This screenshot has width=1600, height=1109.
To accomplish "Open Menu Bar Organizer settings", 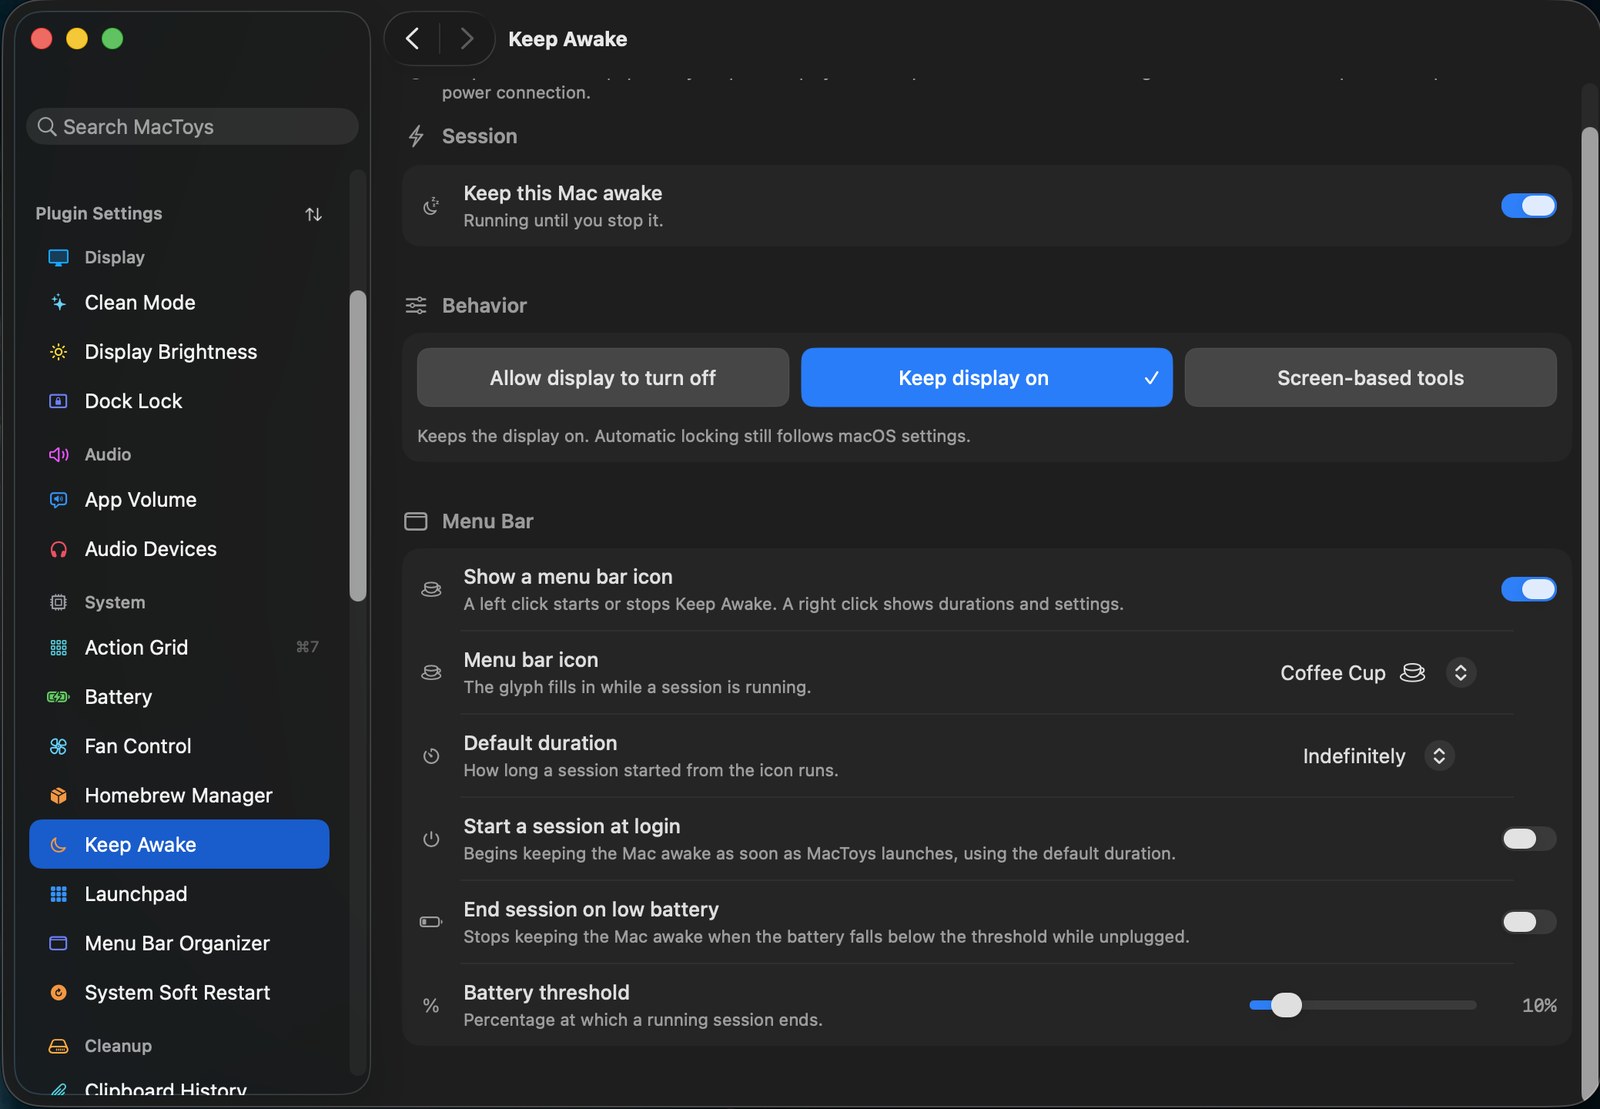I will click(179, 943).
